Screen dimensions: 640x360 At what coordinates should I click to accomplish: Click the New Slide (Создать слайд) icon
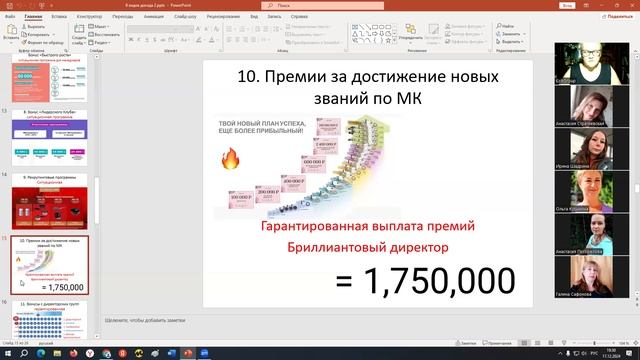pos(79,29)
